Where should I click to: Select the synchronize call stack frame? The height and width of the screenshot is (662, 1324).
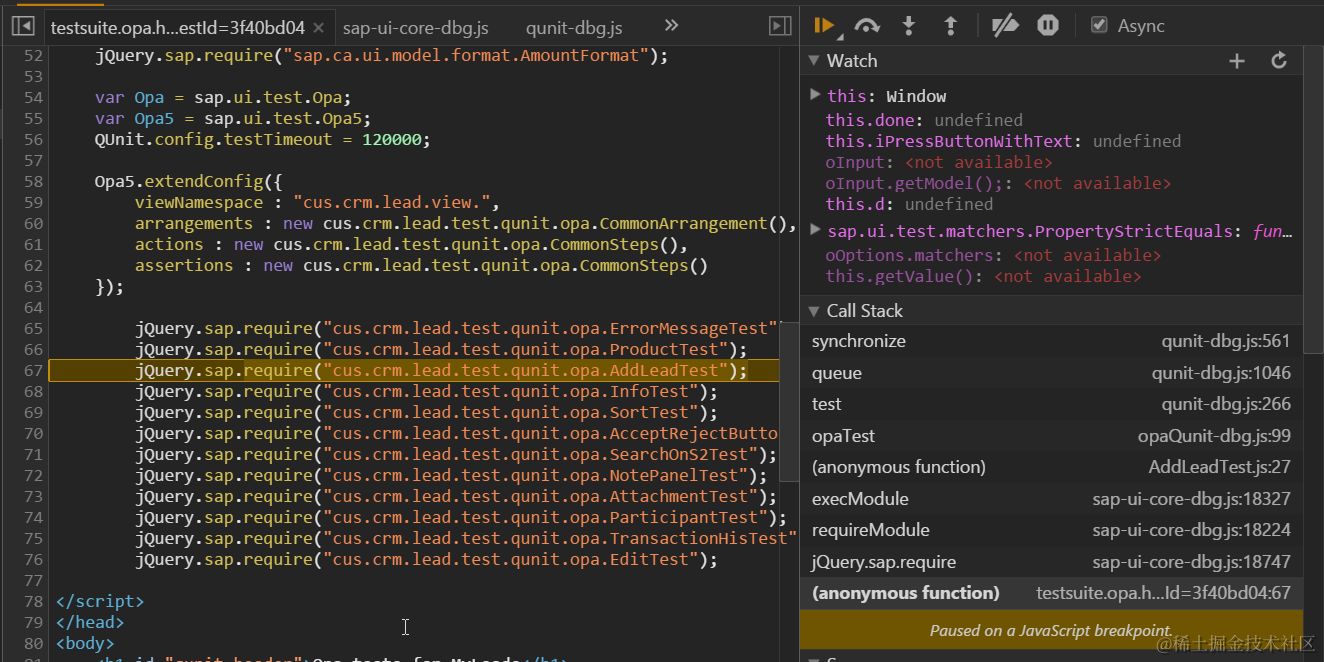1052,341
